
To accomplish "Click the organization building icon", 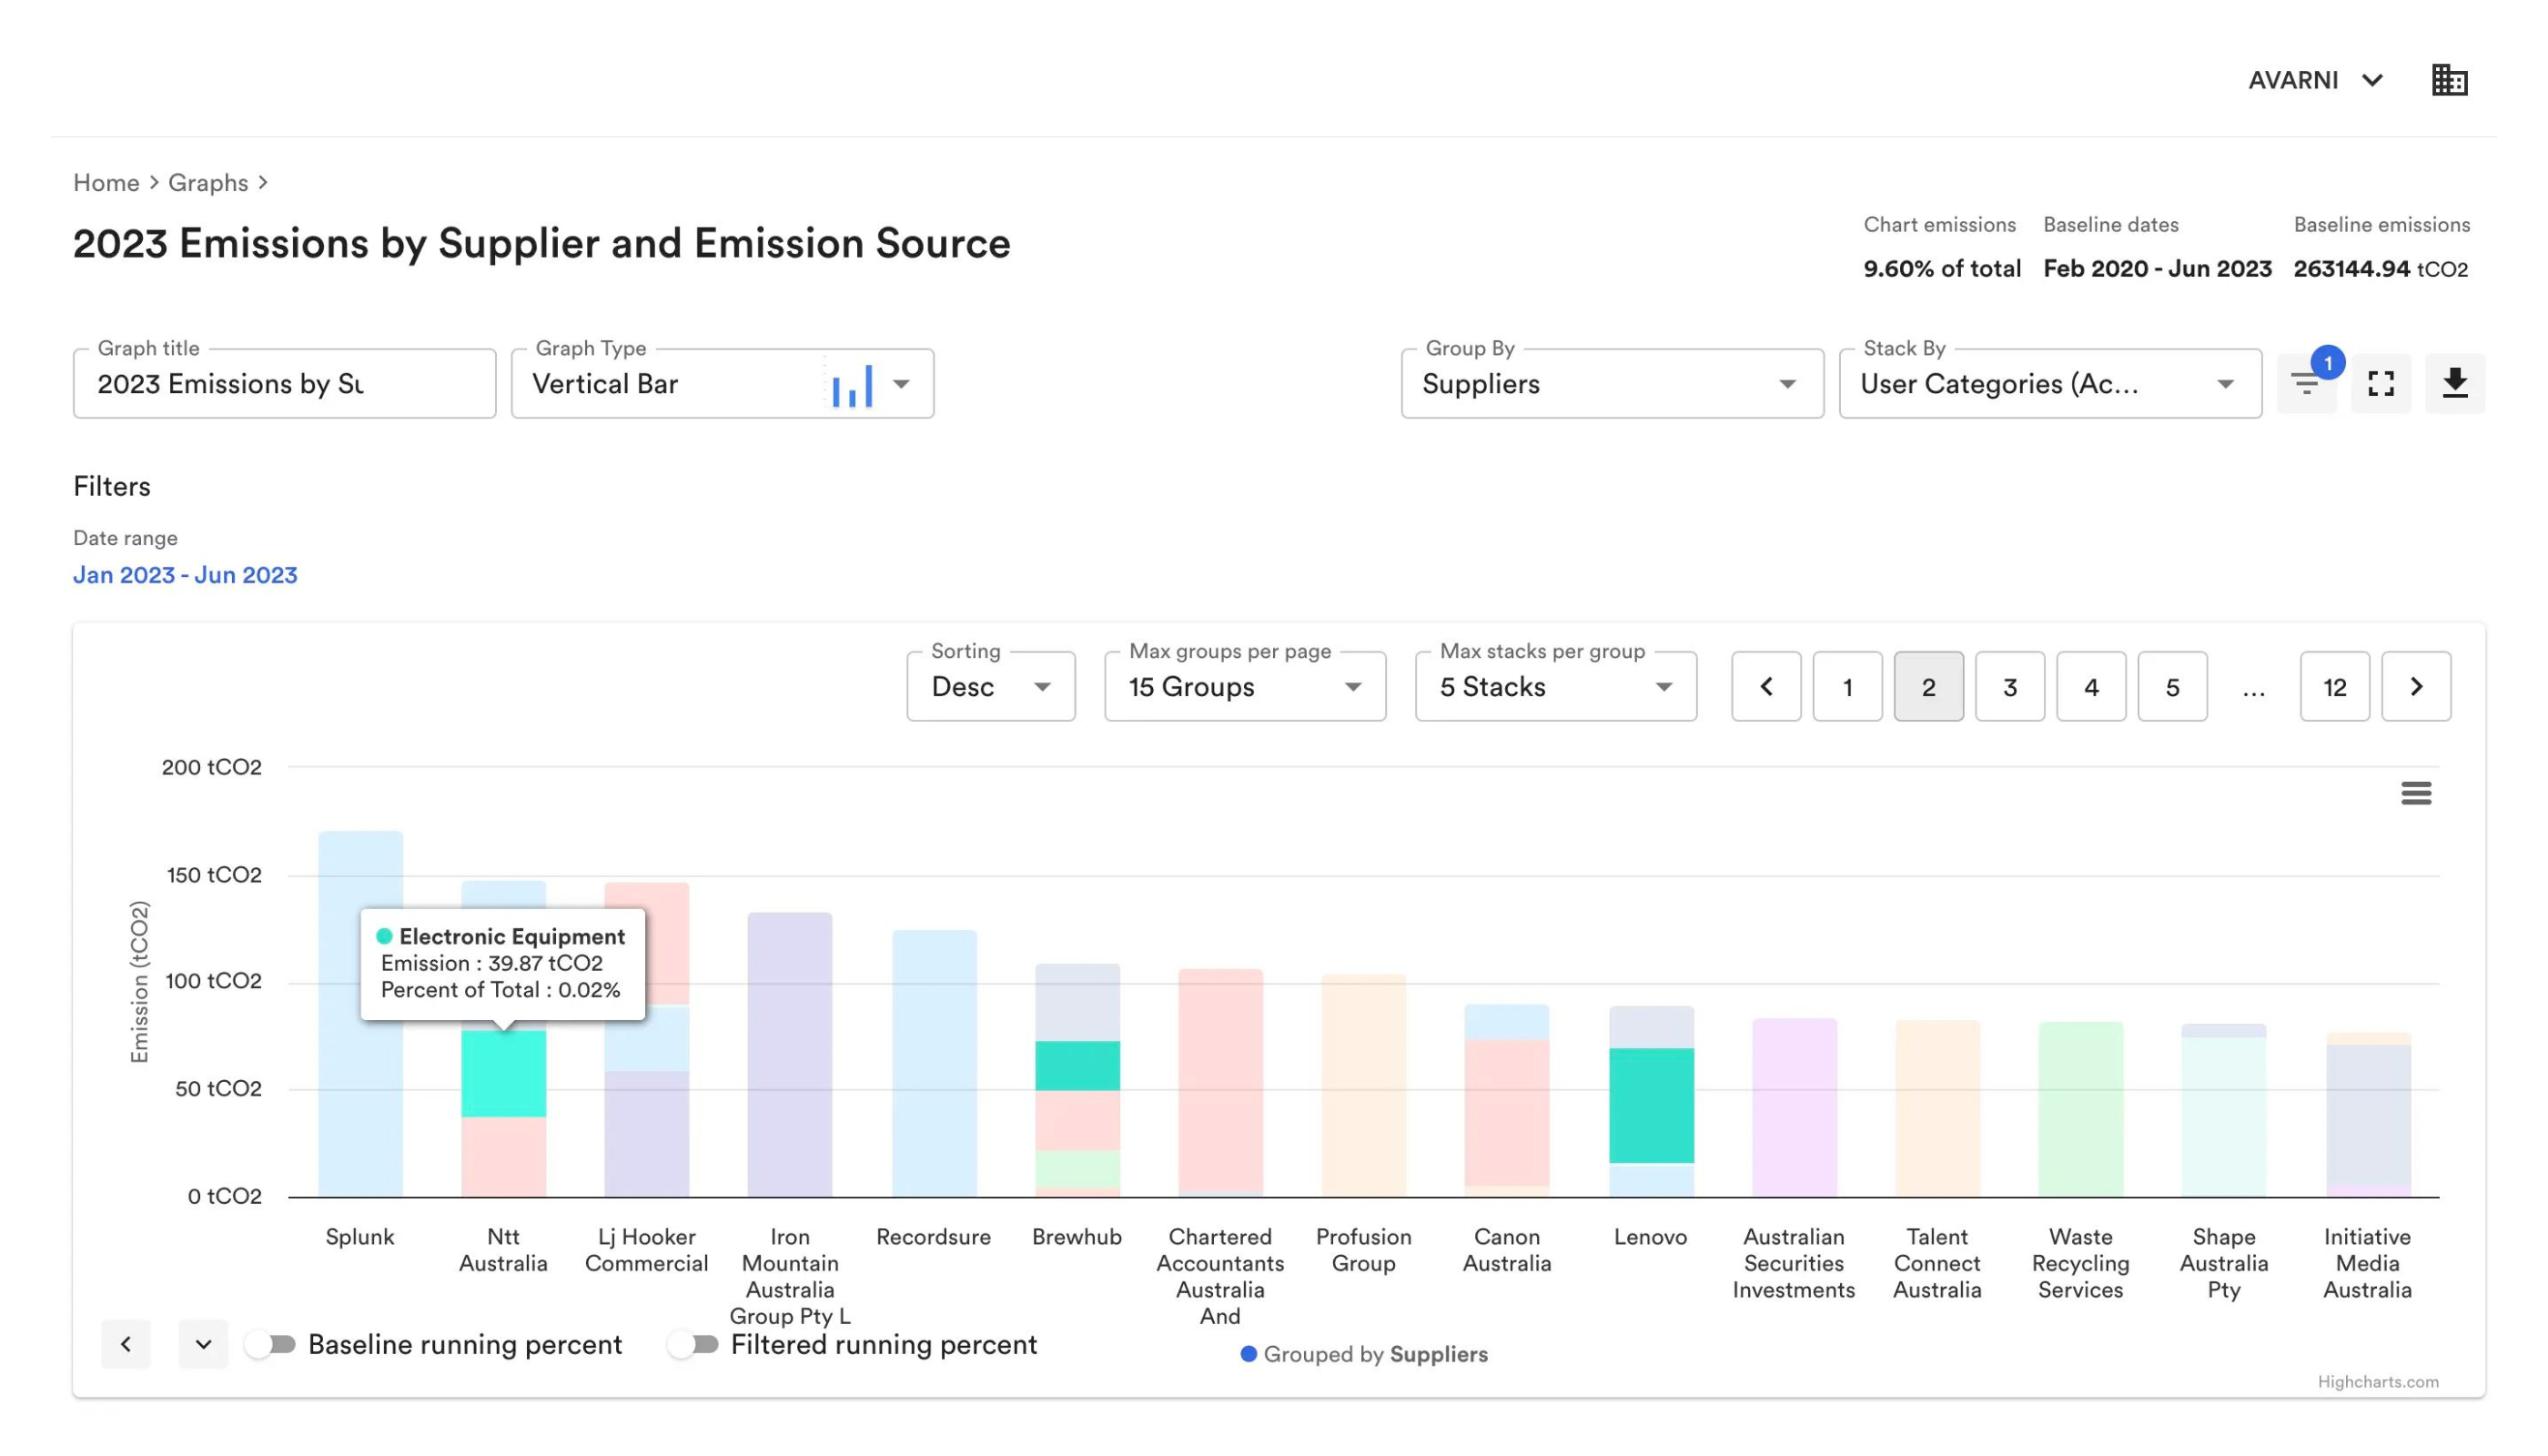I will [2448, 80].
